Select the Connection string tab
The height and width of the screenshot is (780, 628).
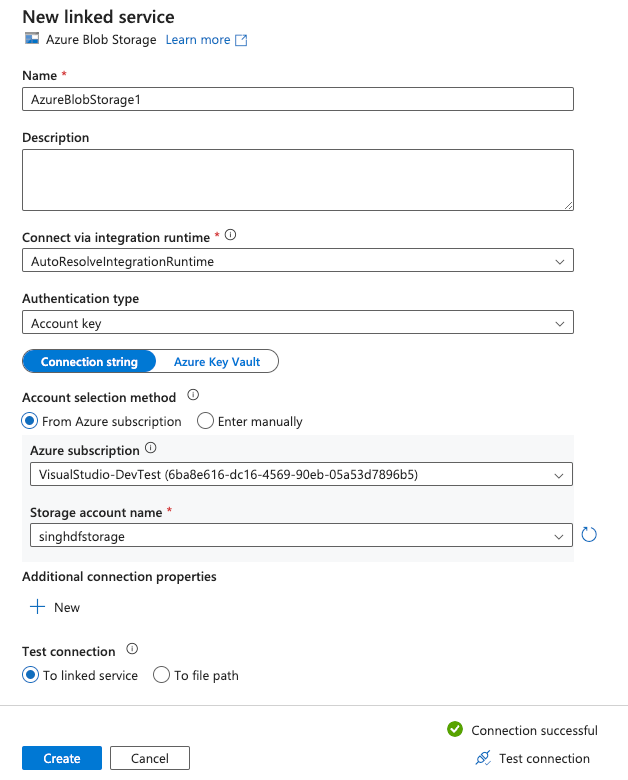click(89, 362)
